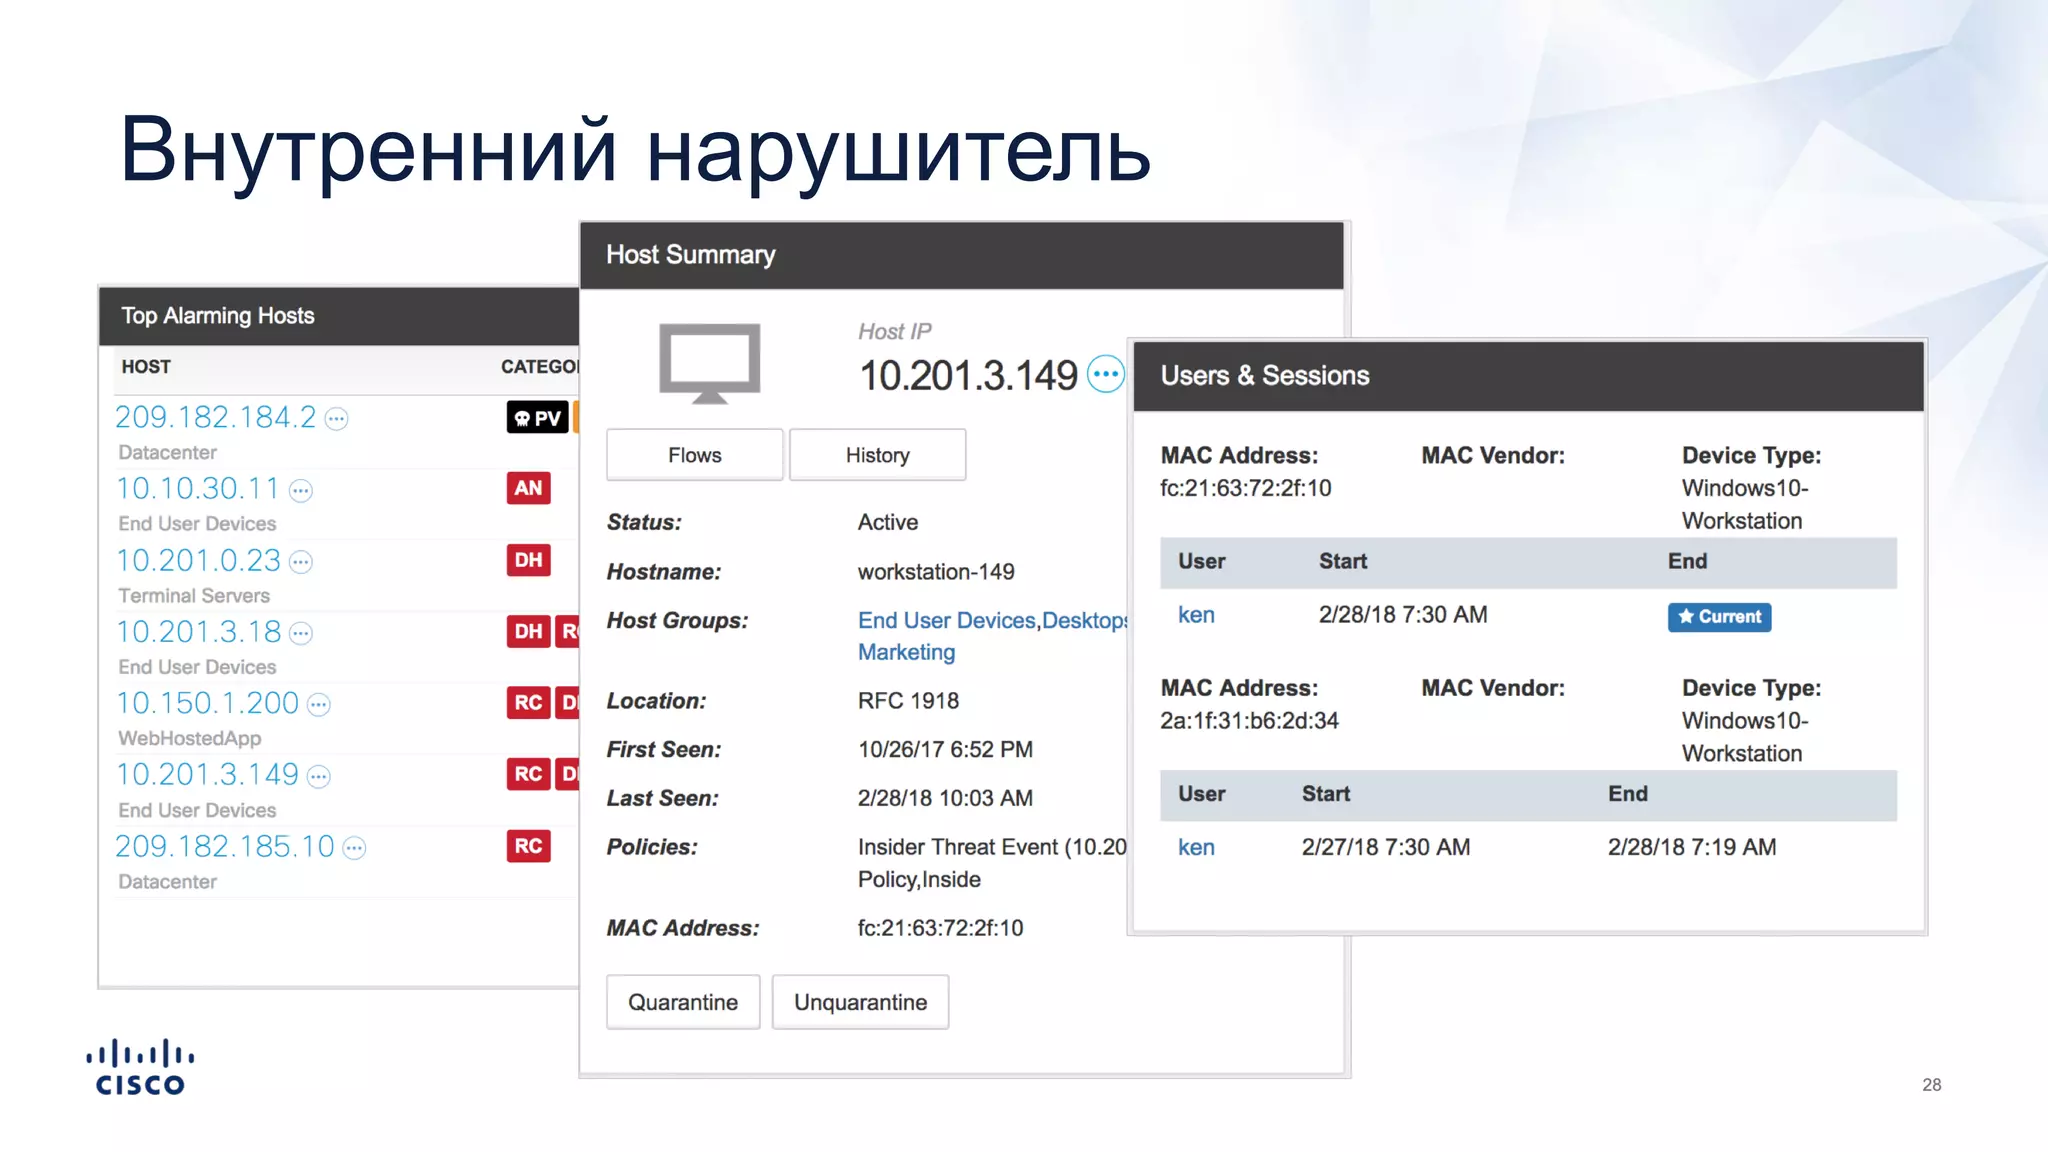The image size is (2048, 1152).
Task: Open options icon next to 209.182.185.10
Action: coord(355,848)
